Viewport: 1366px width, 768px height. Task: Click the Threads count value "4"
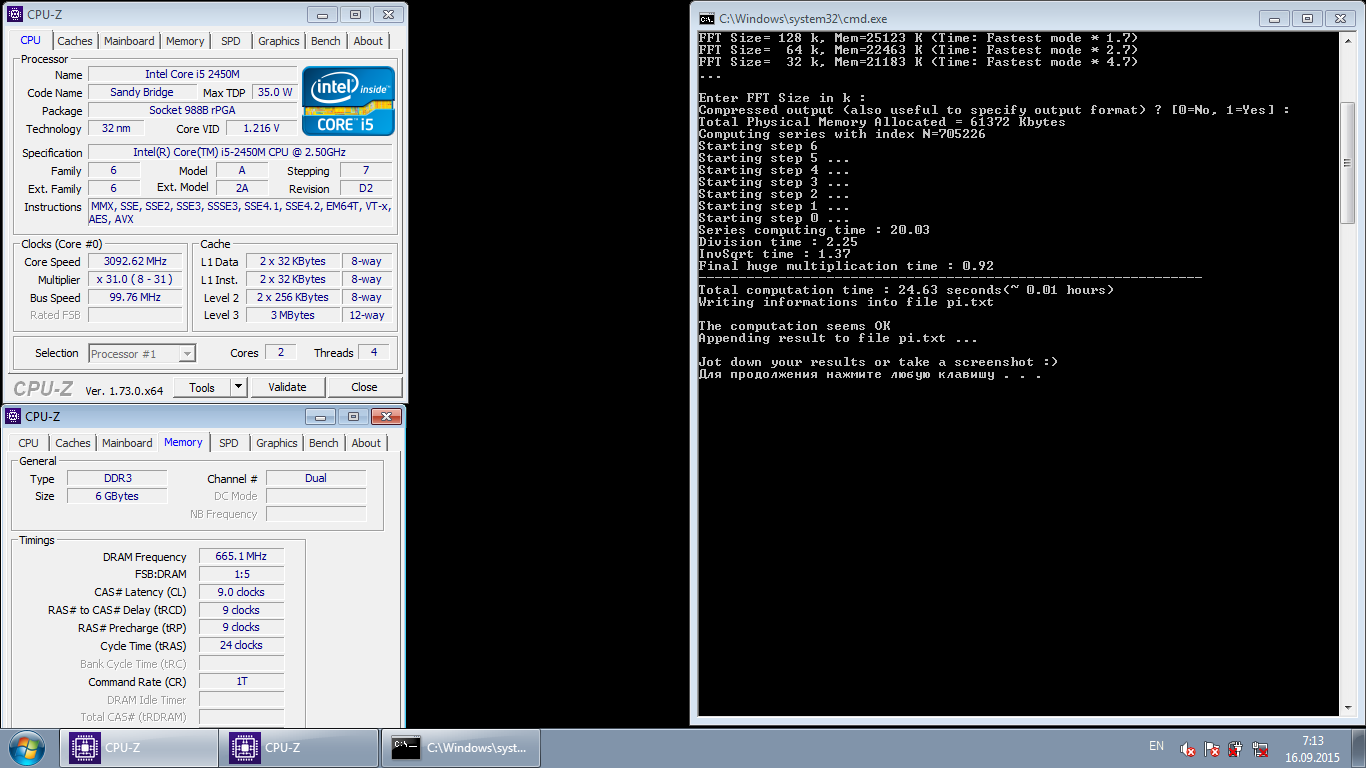pos(374,353)
